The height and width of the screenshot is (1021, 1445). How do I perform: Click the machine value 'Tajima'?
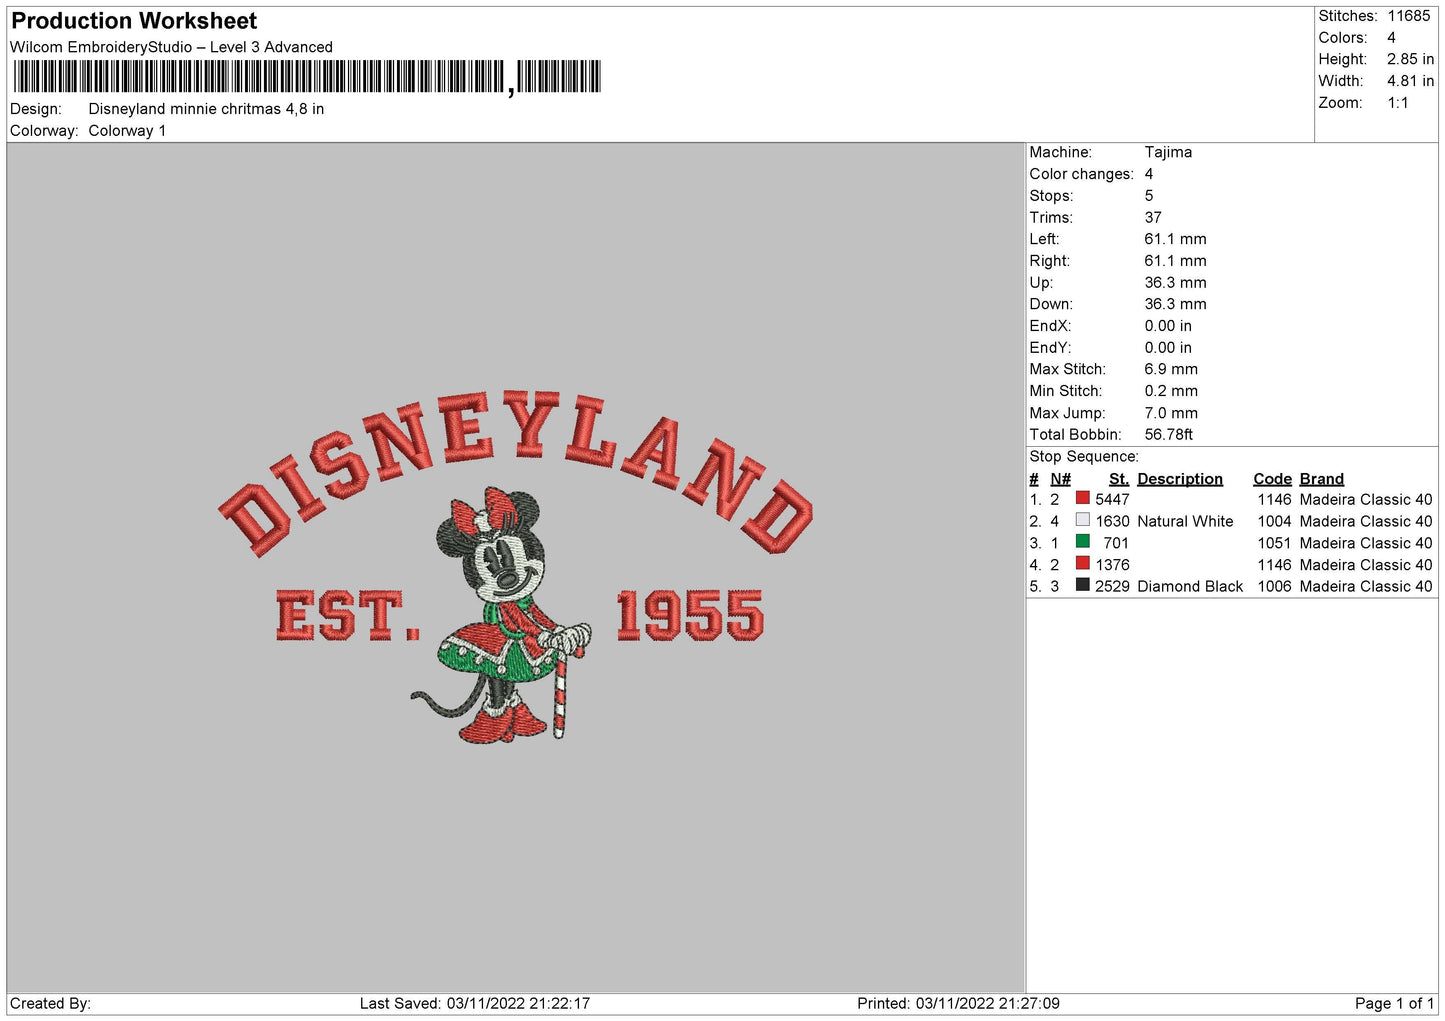(x=1168, y=152)
